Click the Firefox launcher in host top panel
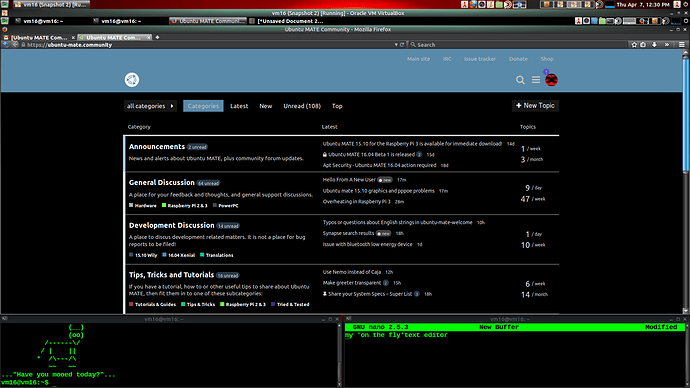The width and height of the screenshot is (690, 388). click(x=473, y=4)
